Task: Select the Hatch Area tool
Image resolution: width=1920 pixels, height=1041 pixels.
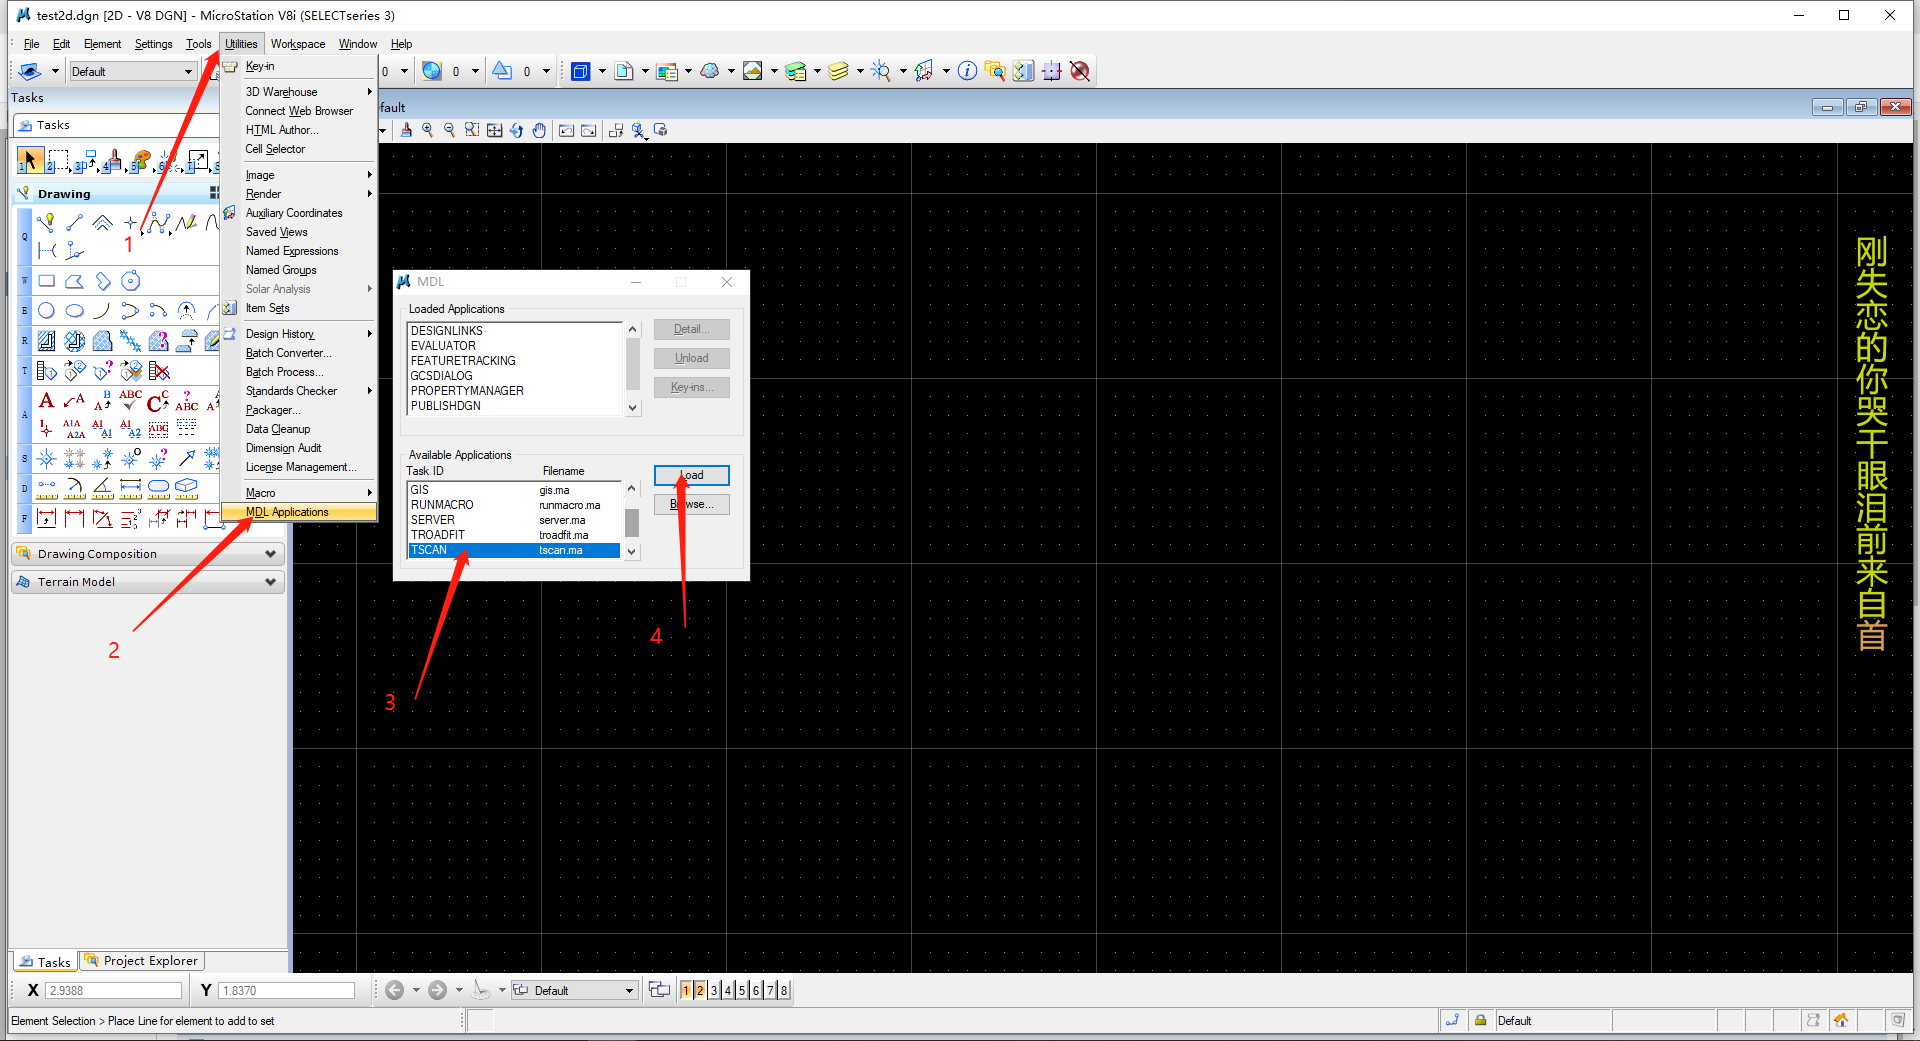Action: [x=46, y=341]
